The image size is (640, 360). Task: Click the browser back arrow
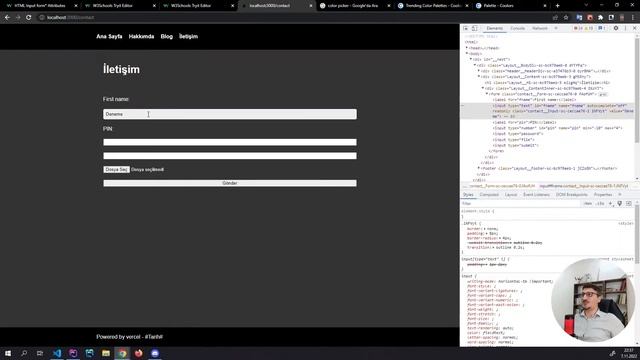tap(7, 18)
